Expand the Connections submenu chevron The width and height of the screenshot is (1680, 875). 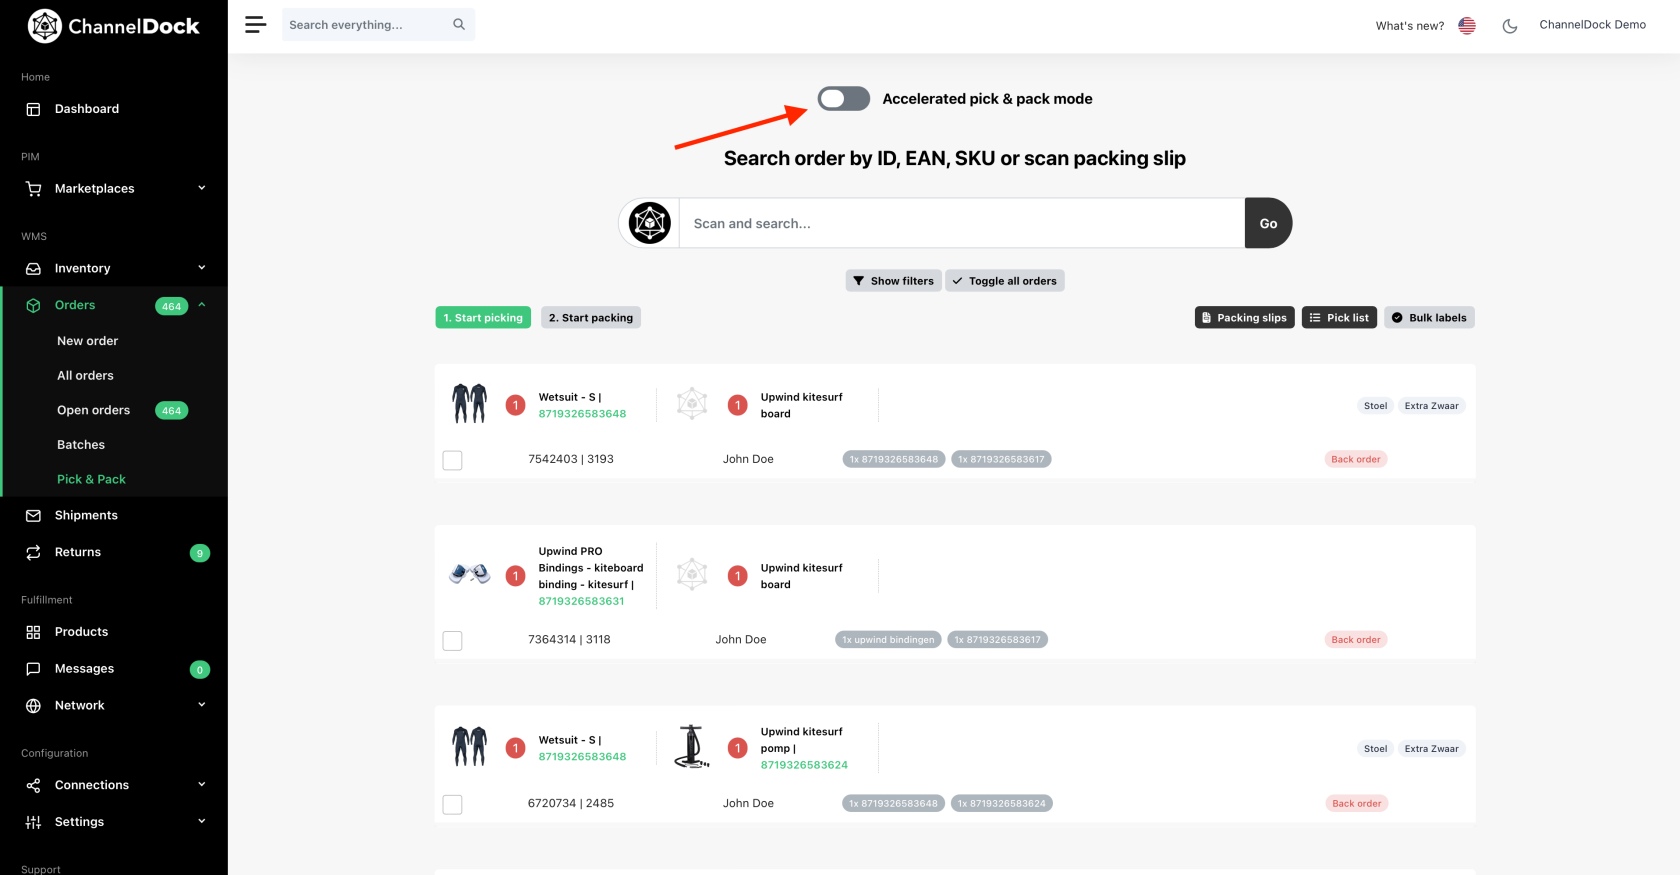point(201,785)
